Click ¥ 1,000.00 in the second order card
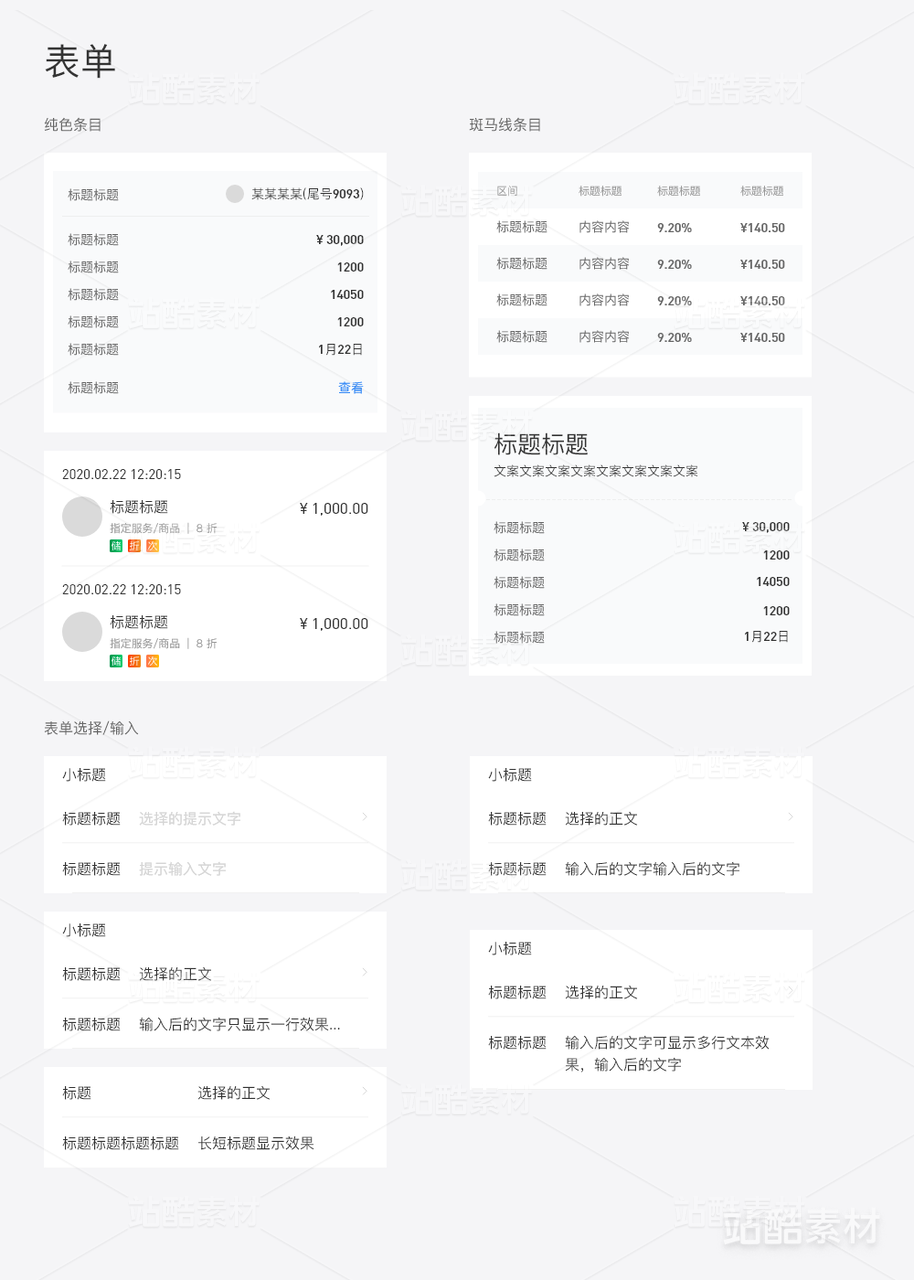 (x=334, y=624)
